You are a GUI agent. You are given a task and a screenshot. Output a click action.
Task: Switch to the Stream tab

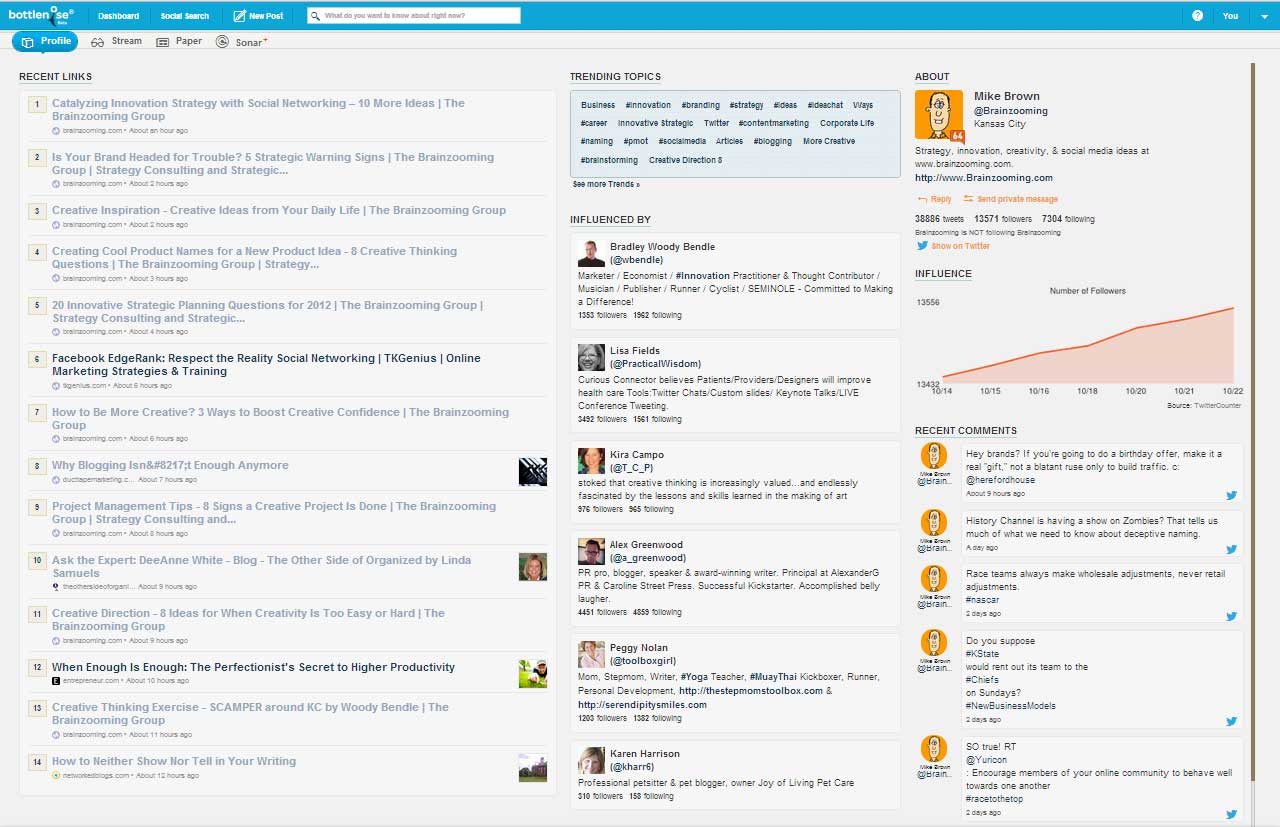click(116, 41)
